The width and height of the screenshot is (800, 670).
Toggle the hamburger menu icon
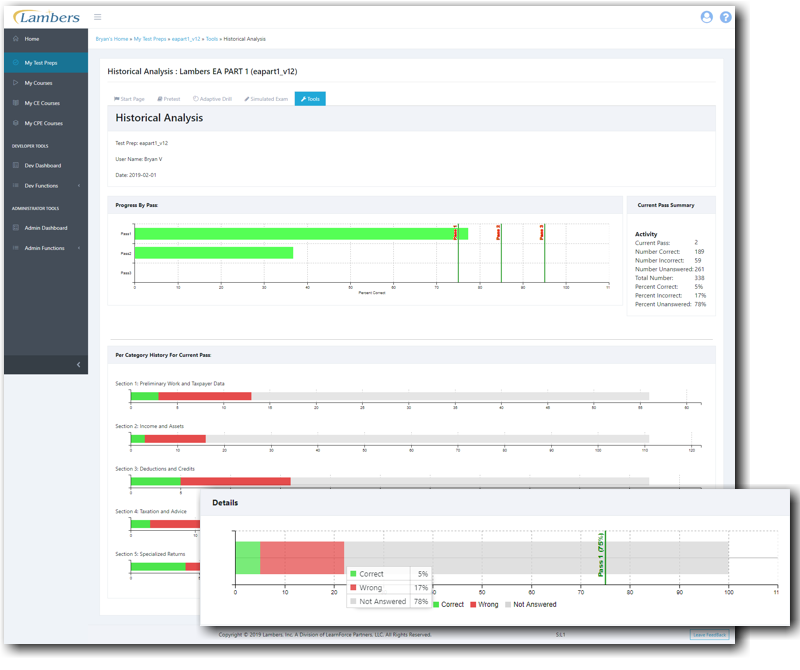click(x=97, y=17)
